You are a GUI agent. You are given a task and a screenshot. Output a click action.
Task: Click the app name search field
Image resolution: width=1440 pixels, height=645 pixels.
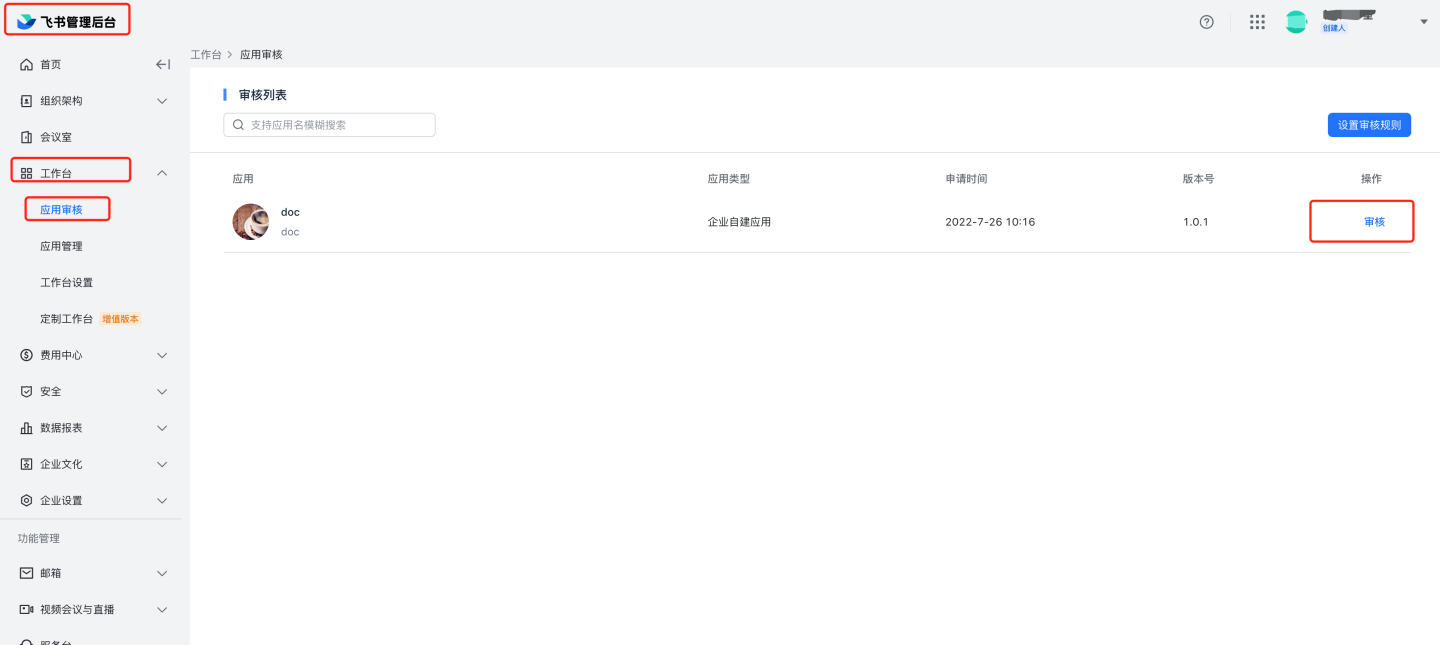[330, 125]
